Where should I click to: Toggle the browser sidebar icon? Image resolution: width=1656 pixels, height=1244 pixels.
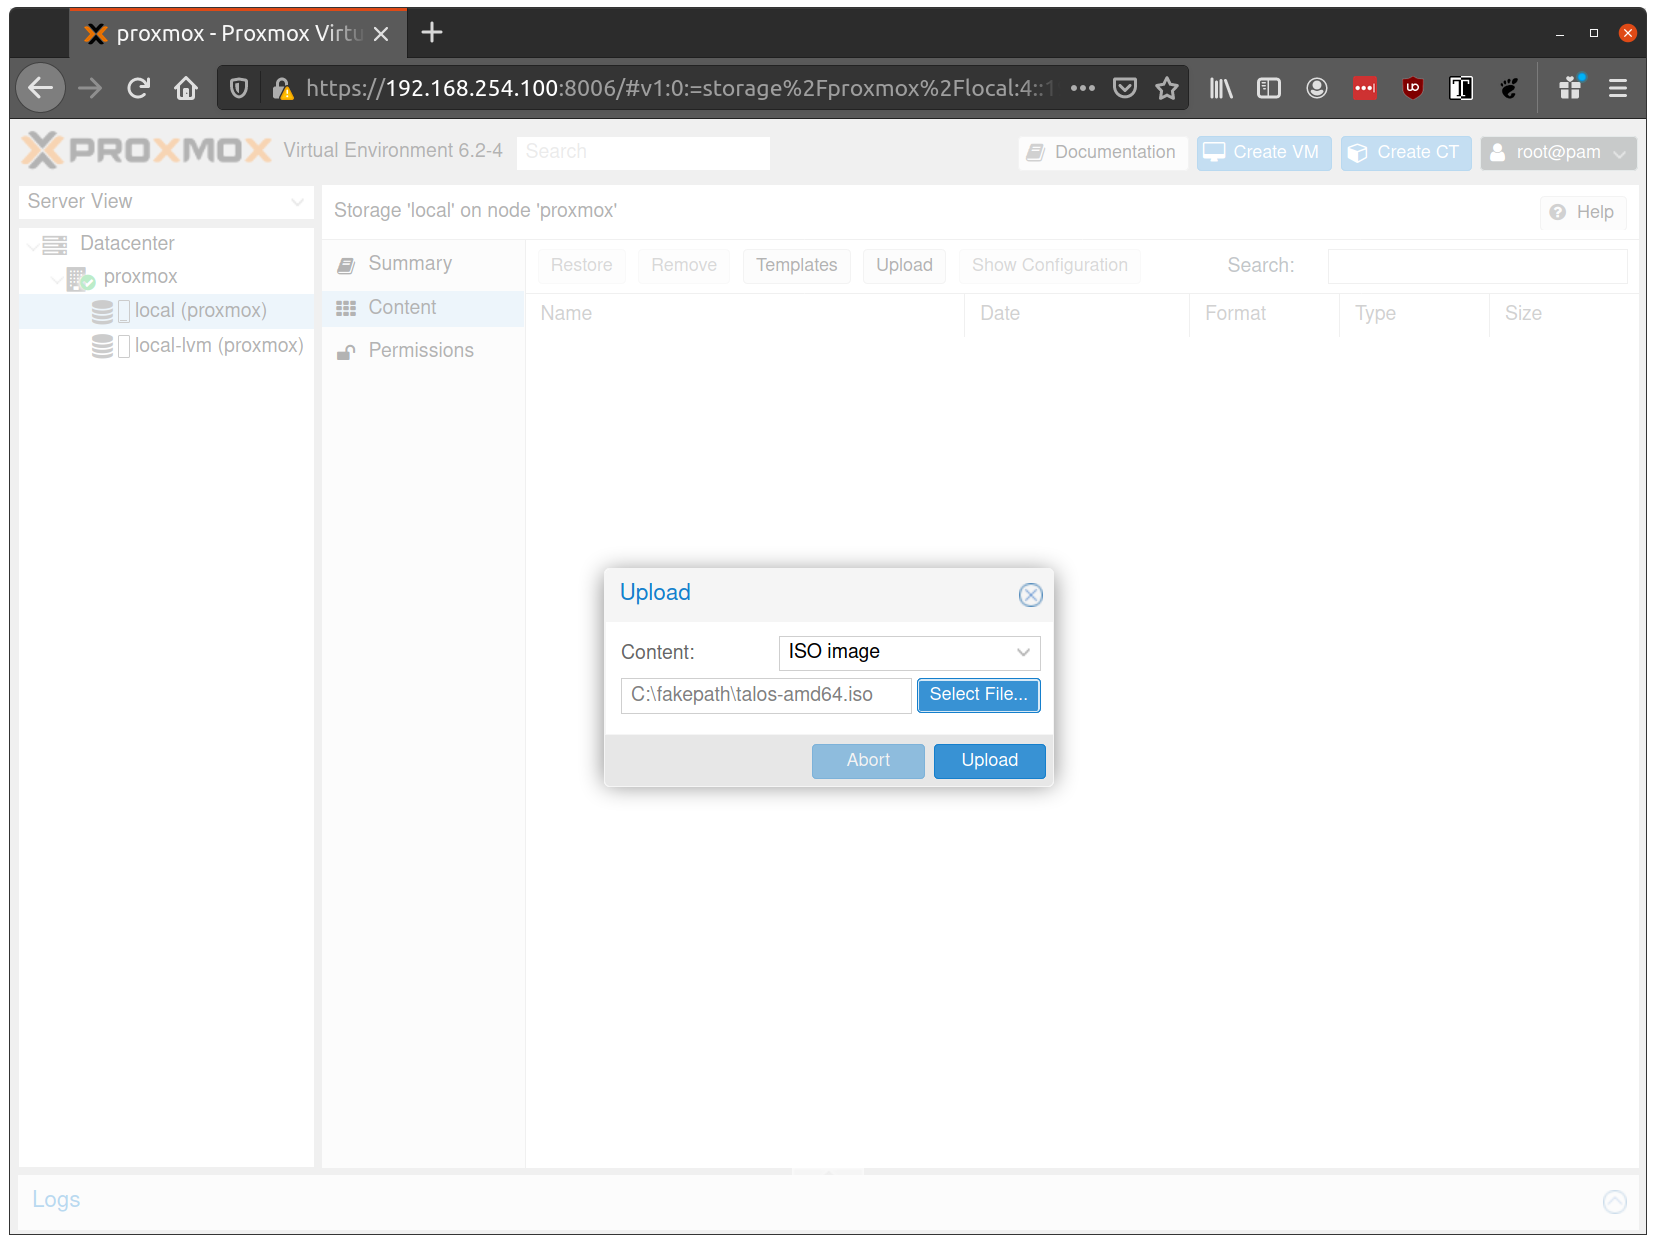point(1268,88)
